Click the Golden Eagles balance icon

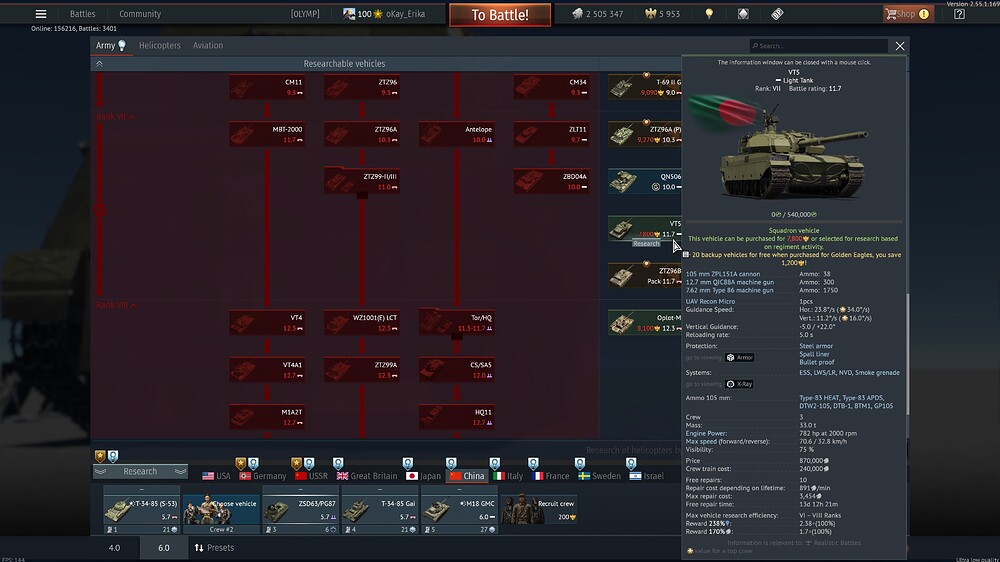point(651,14)
